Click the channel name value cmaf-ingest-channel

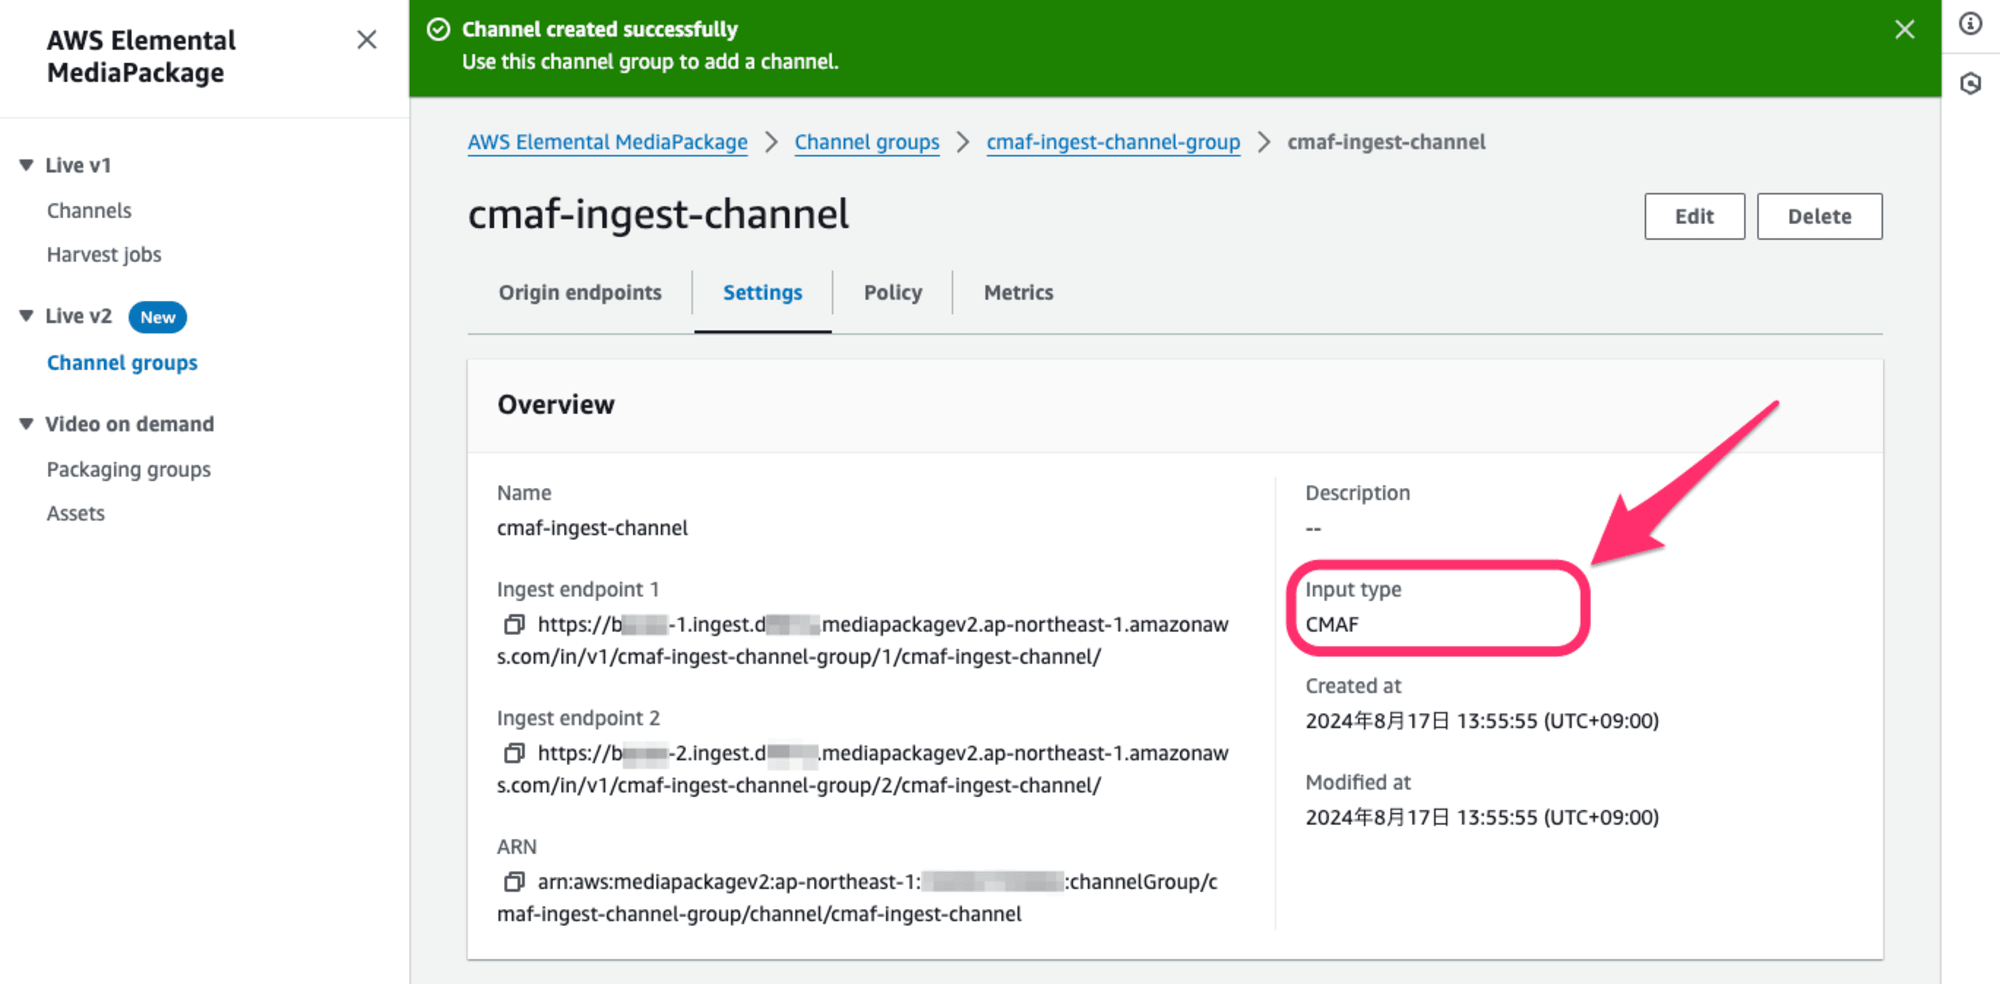592,528
